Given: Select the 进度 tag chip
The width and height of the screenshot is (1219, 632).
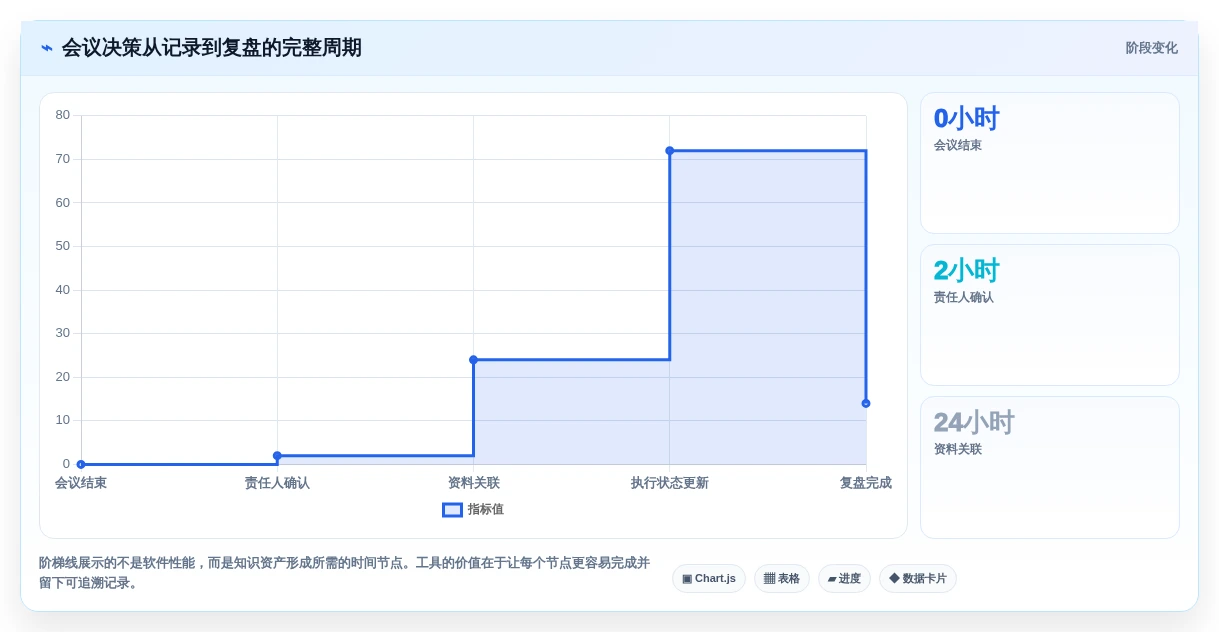Looking at the screenshot, I should point(844,578).
